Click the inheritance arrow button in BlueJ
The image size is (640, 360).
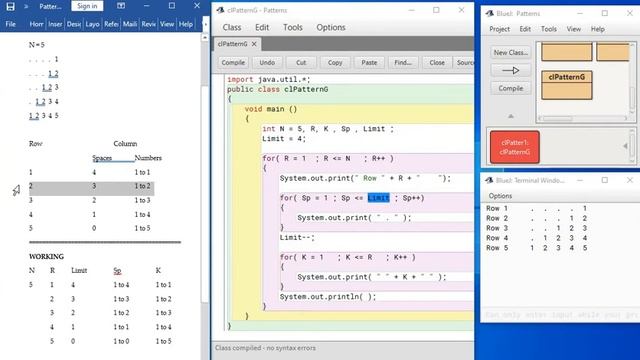coord(511,70)
